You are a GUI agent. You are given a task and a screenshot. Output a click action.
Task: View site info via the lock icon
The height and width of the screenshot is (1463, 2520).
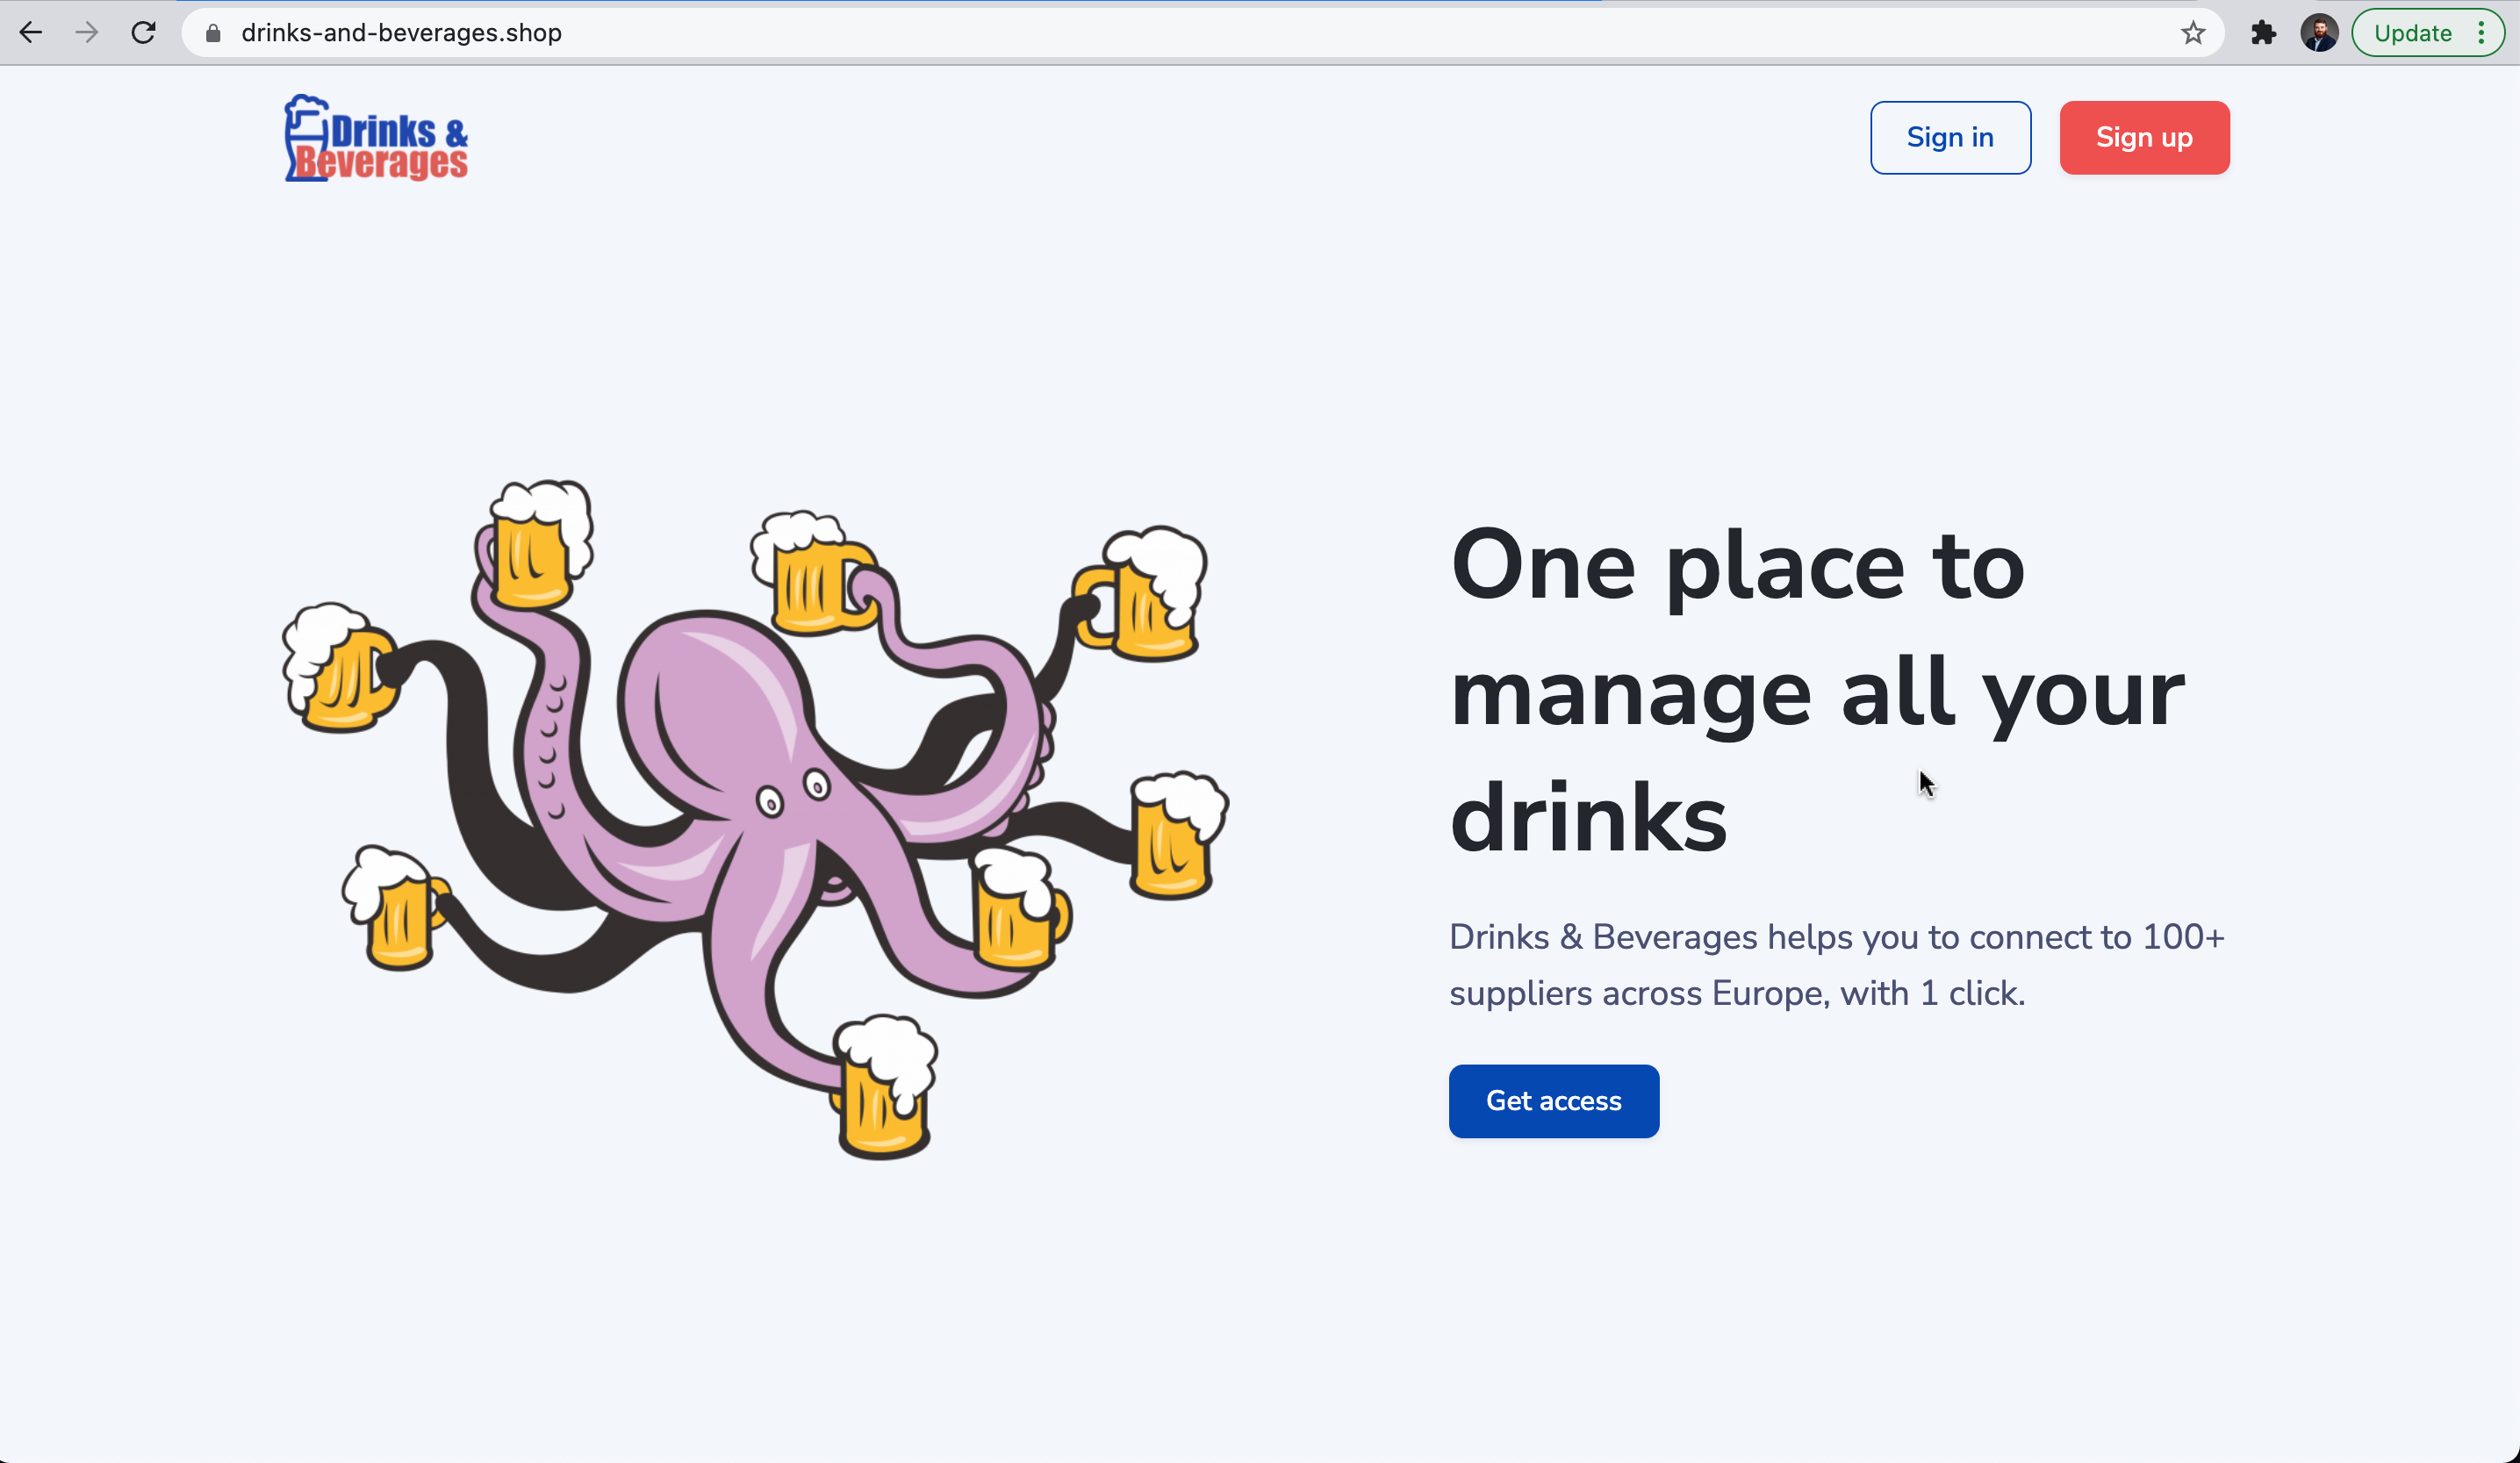coord(213,34)
